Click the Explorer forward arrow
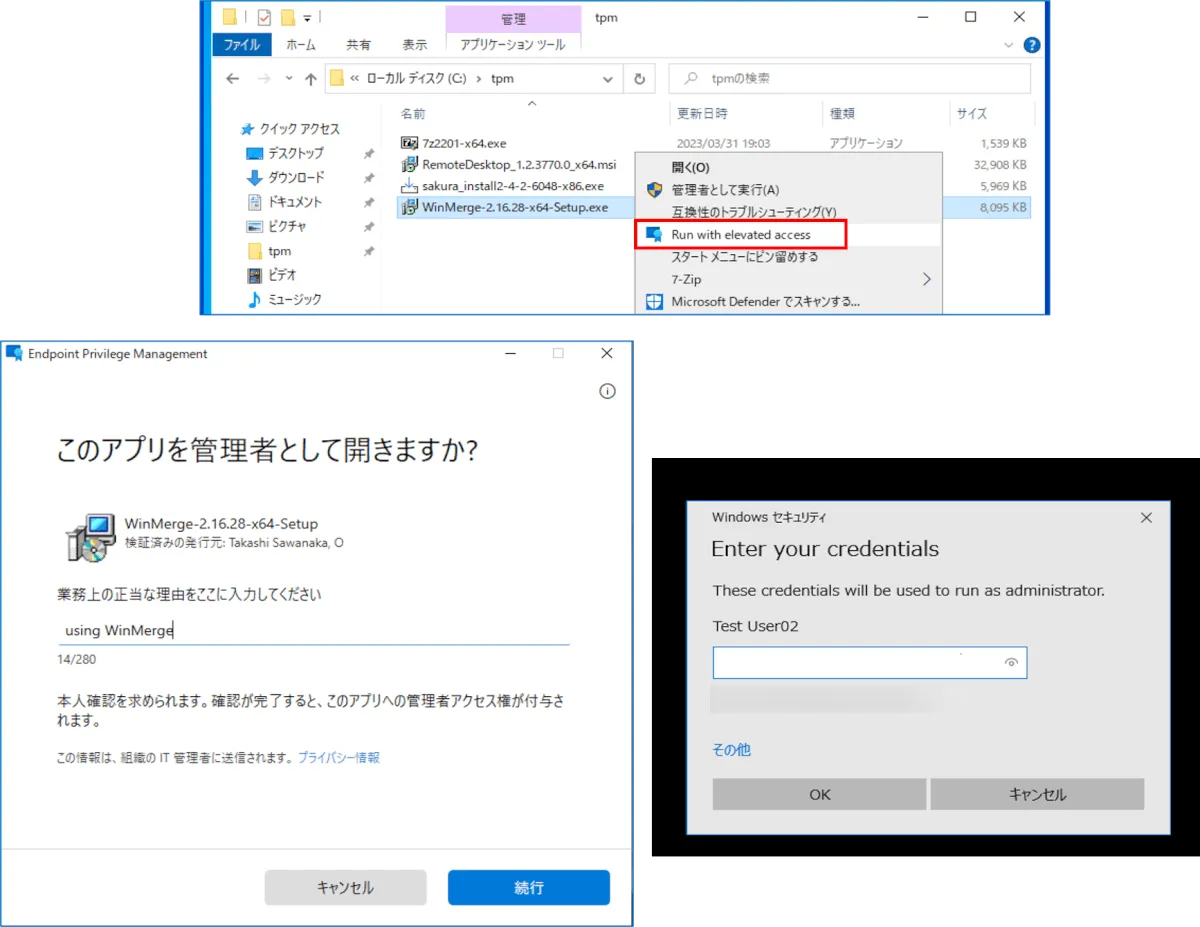The height and width of the screenshot is (927, 1200). (264, 79)
